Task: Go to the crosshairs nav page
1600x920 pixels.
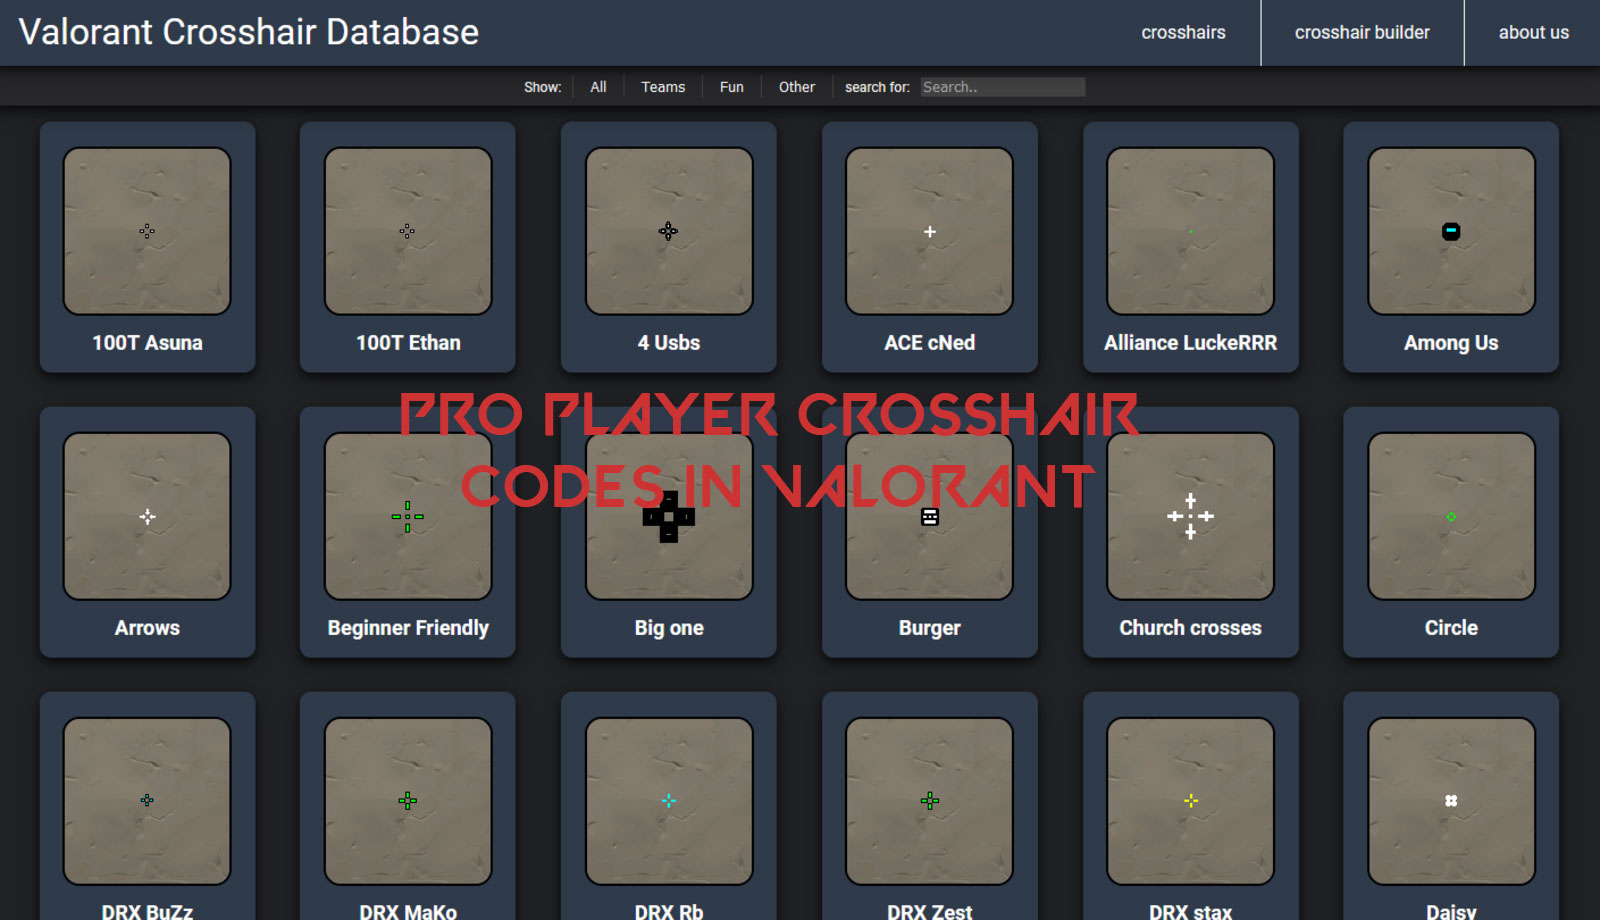Action: click(x=1183, y=32)
